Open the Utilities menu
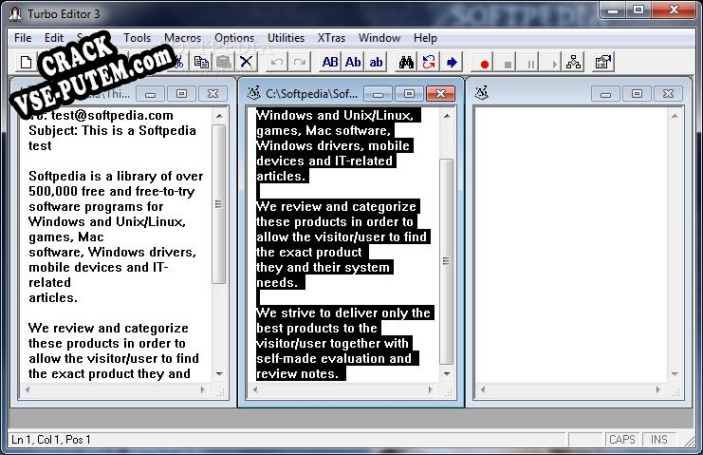Viewport: 703px width, 455px height. tap(286, 38)
